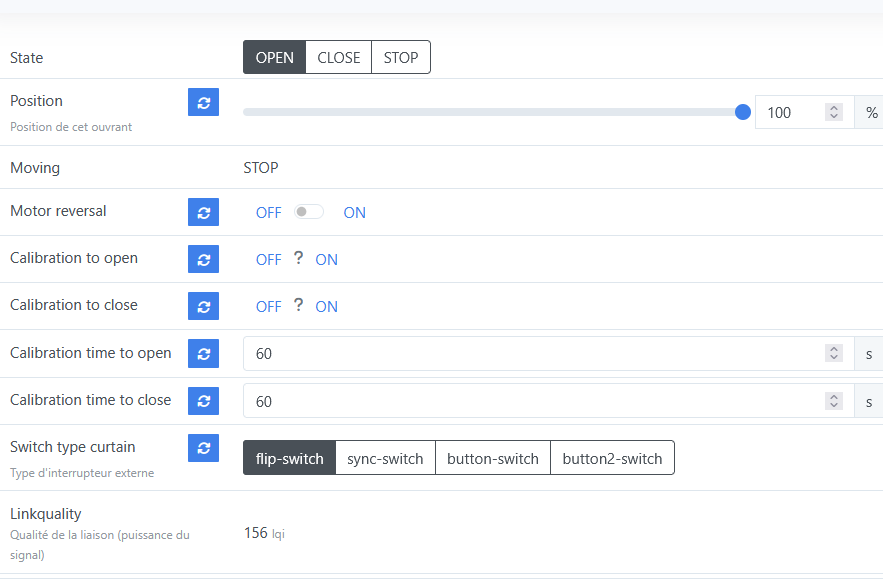Click the CLOSE state button
Image resolution: width=883 pixels, height=581 pixels.
(338, 57)
